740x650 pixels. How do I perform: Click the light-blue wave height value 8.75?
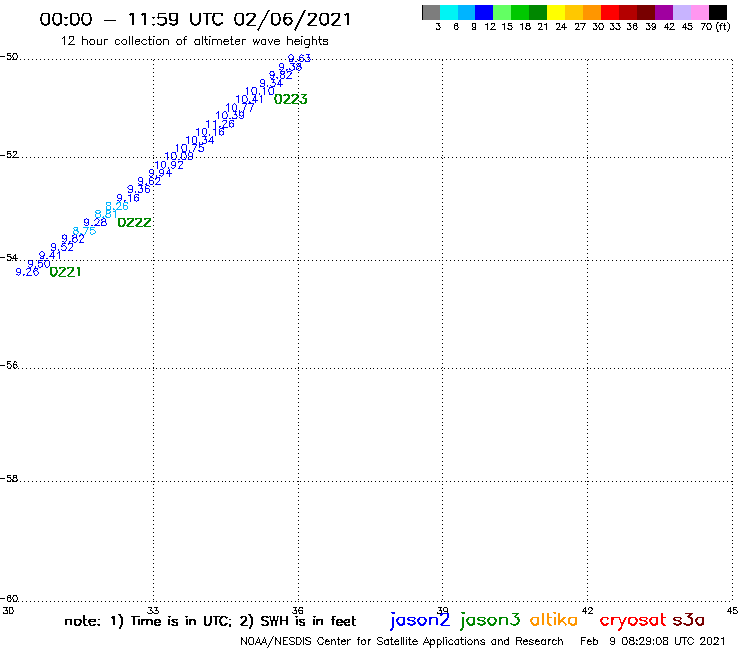(84, 231)
